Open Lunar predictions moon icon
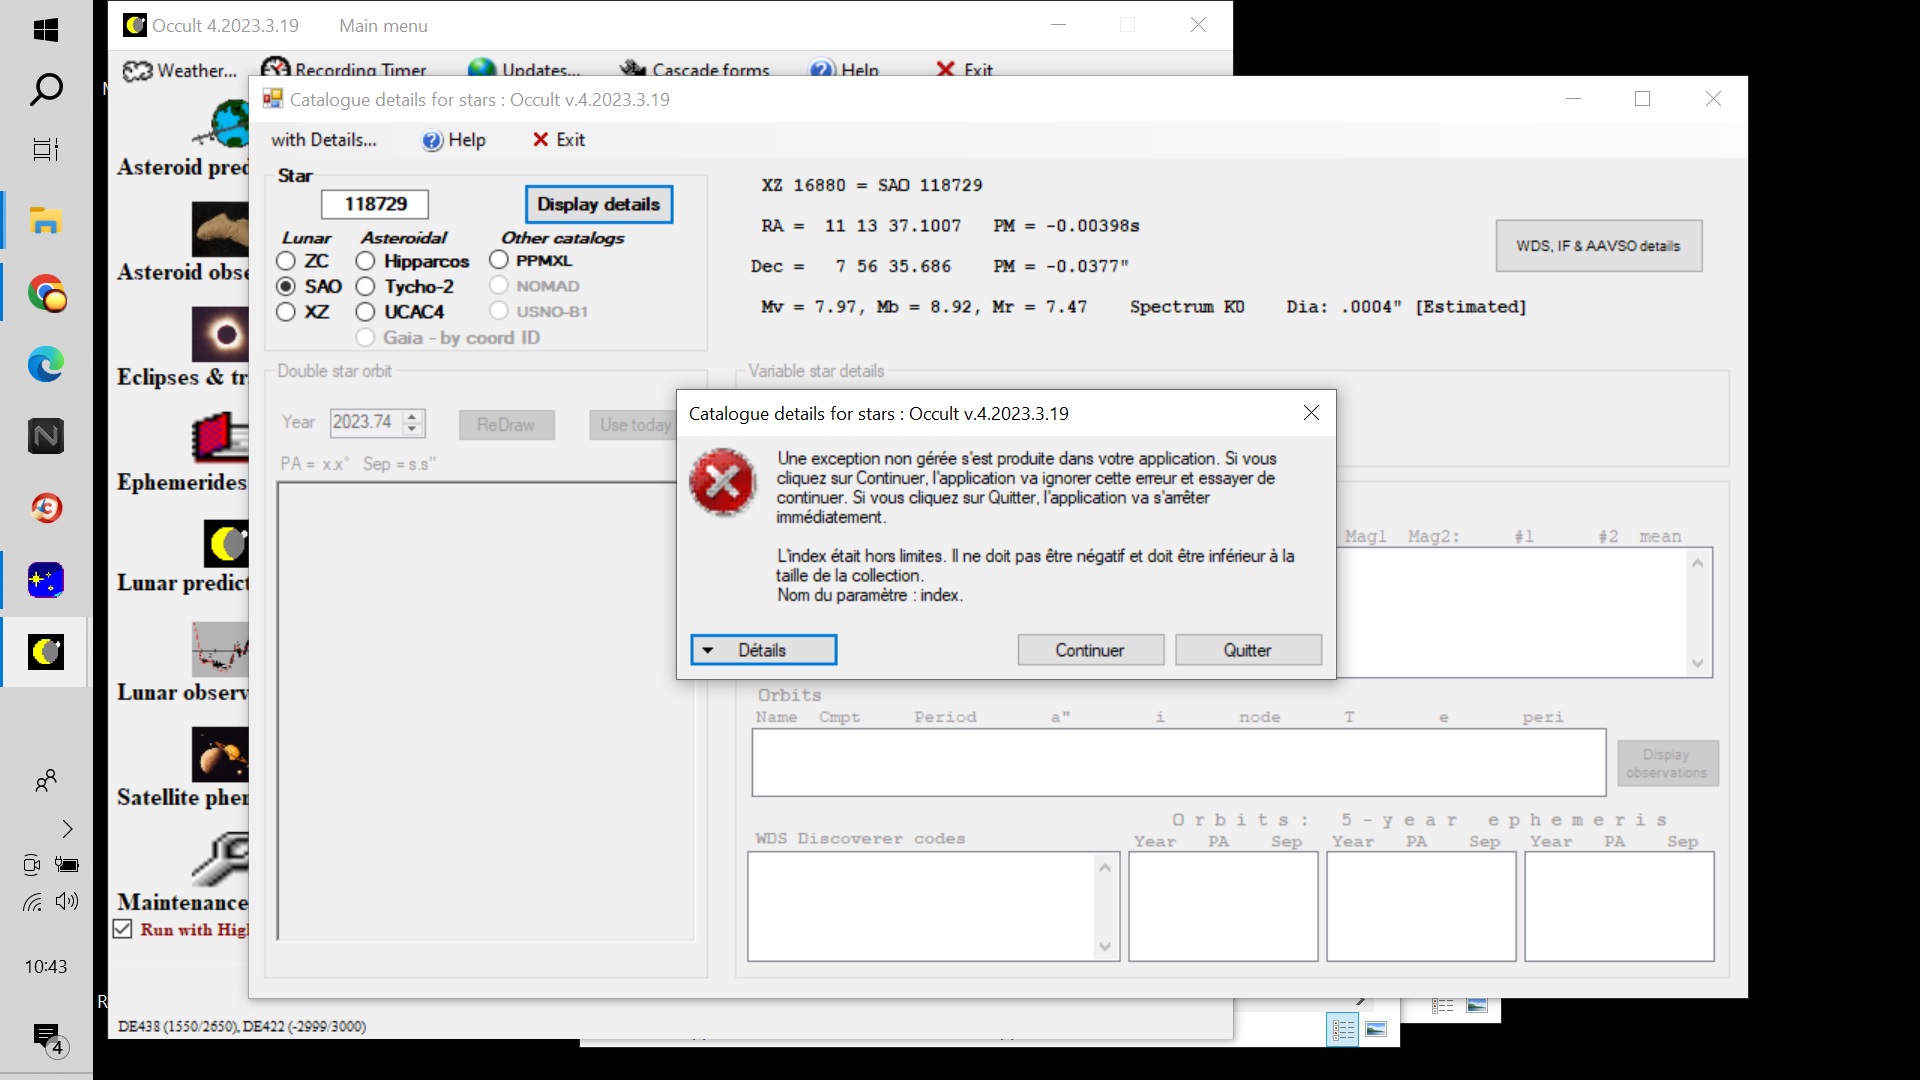 click(x=226, y=544)
